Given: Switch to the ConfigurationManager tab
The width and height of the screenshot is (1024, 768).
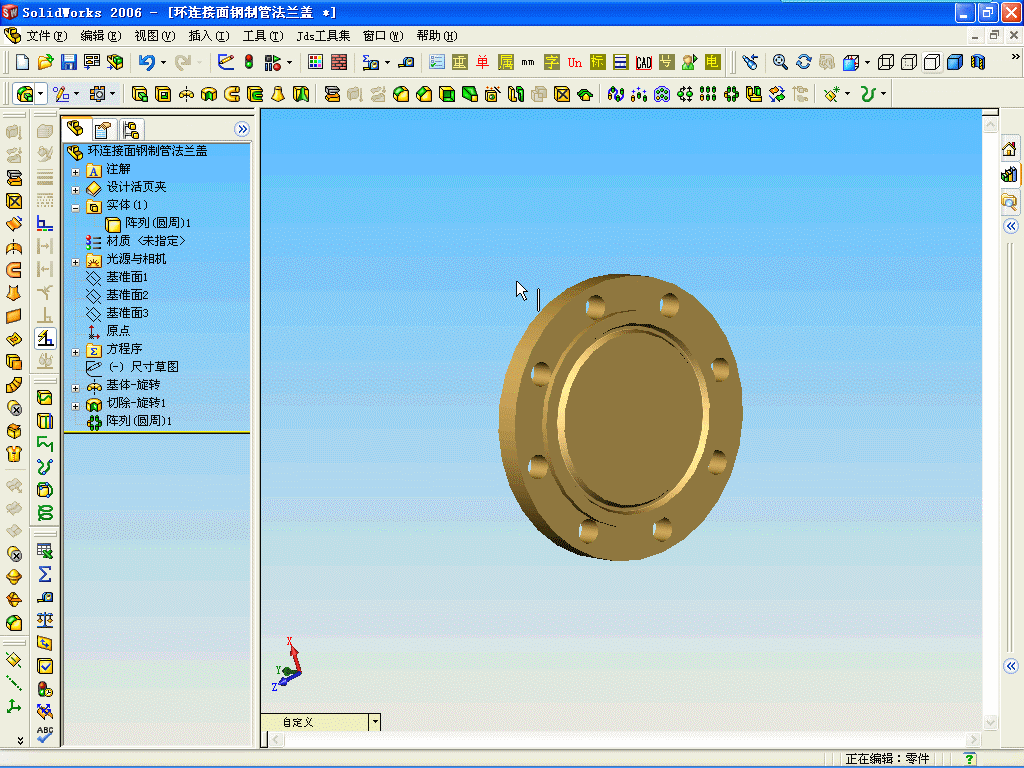Looking at the screenshot, I should pos(131,129).
